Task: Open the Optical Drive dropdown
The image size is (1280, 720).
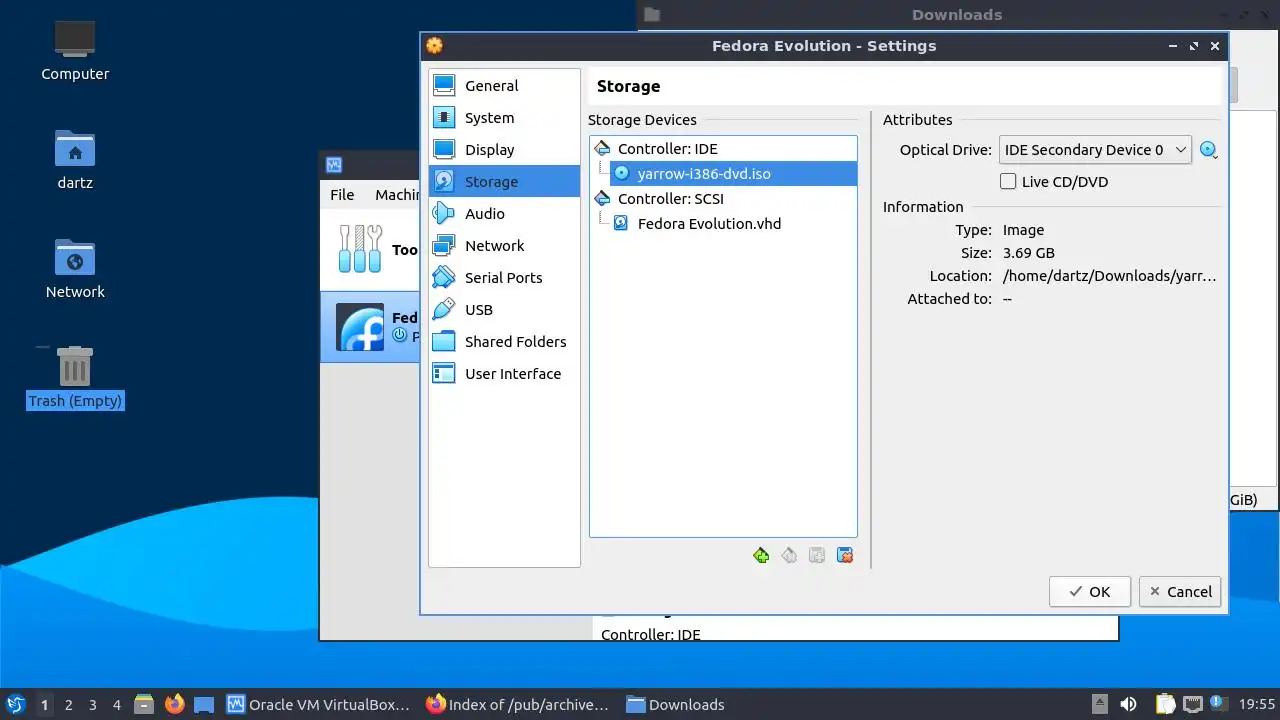Action: click(x=1095, y=150)
